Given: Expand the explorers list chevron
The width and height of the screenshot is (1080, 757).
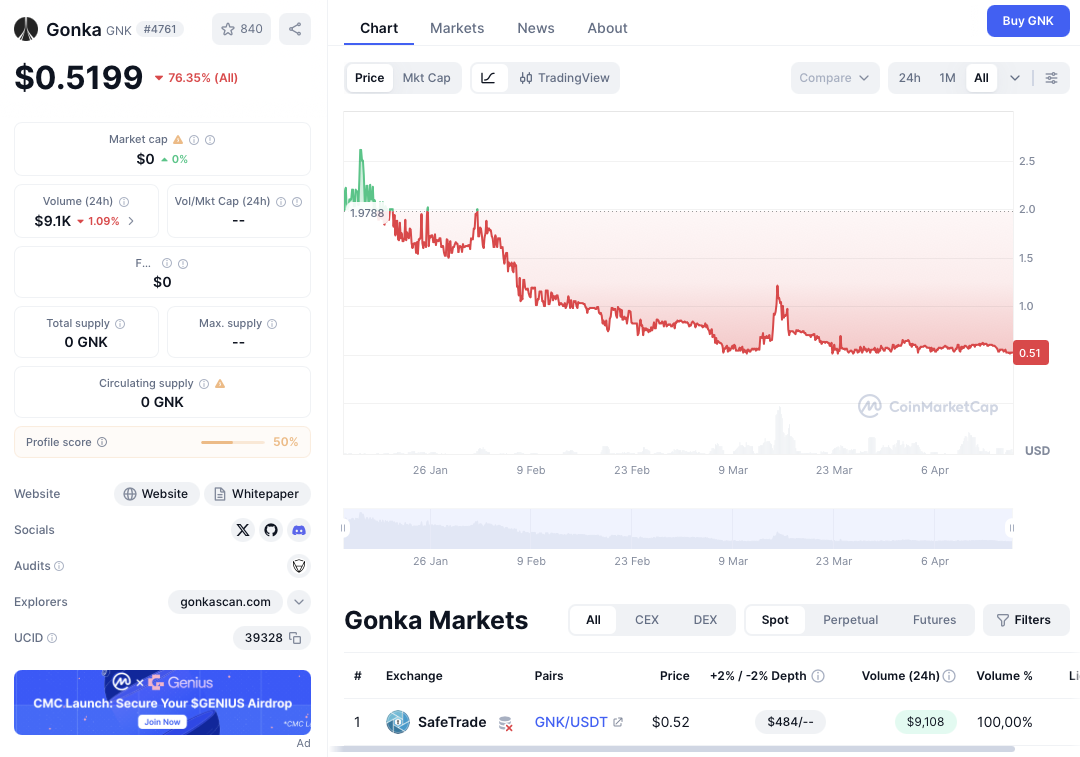Looking at the screenshot, I should click(298, 602).
